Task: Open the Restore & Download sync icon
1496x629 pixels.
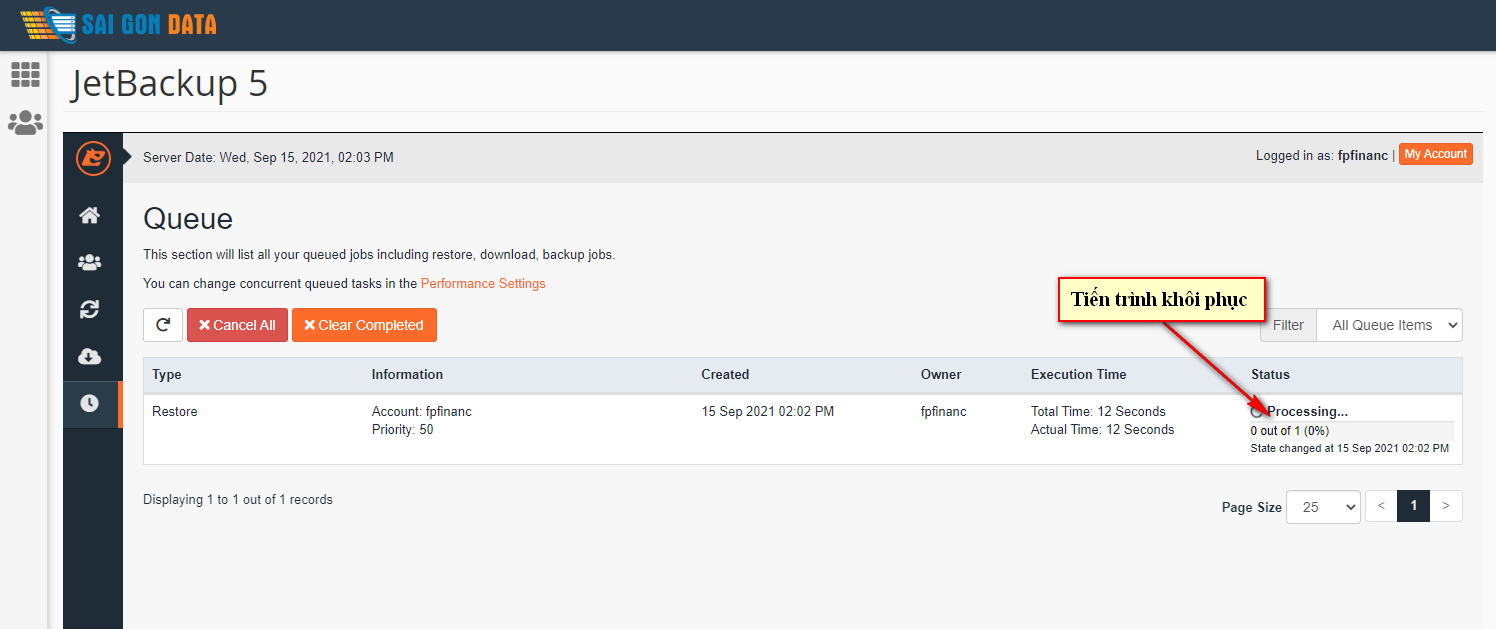Action: (90, 309)
